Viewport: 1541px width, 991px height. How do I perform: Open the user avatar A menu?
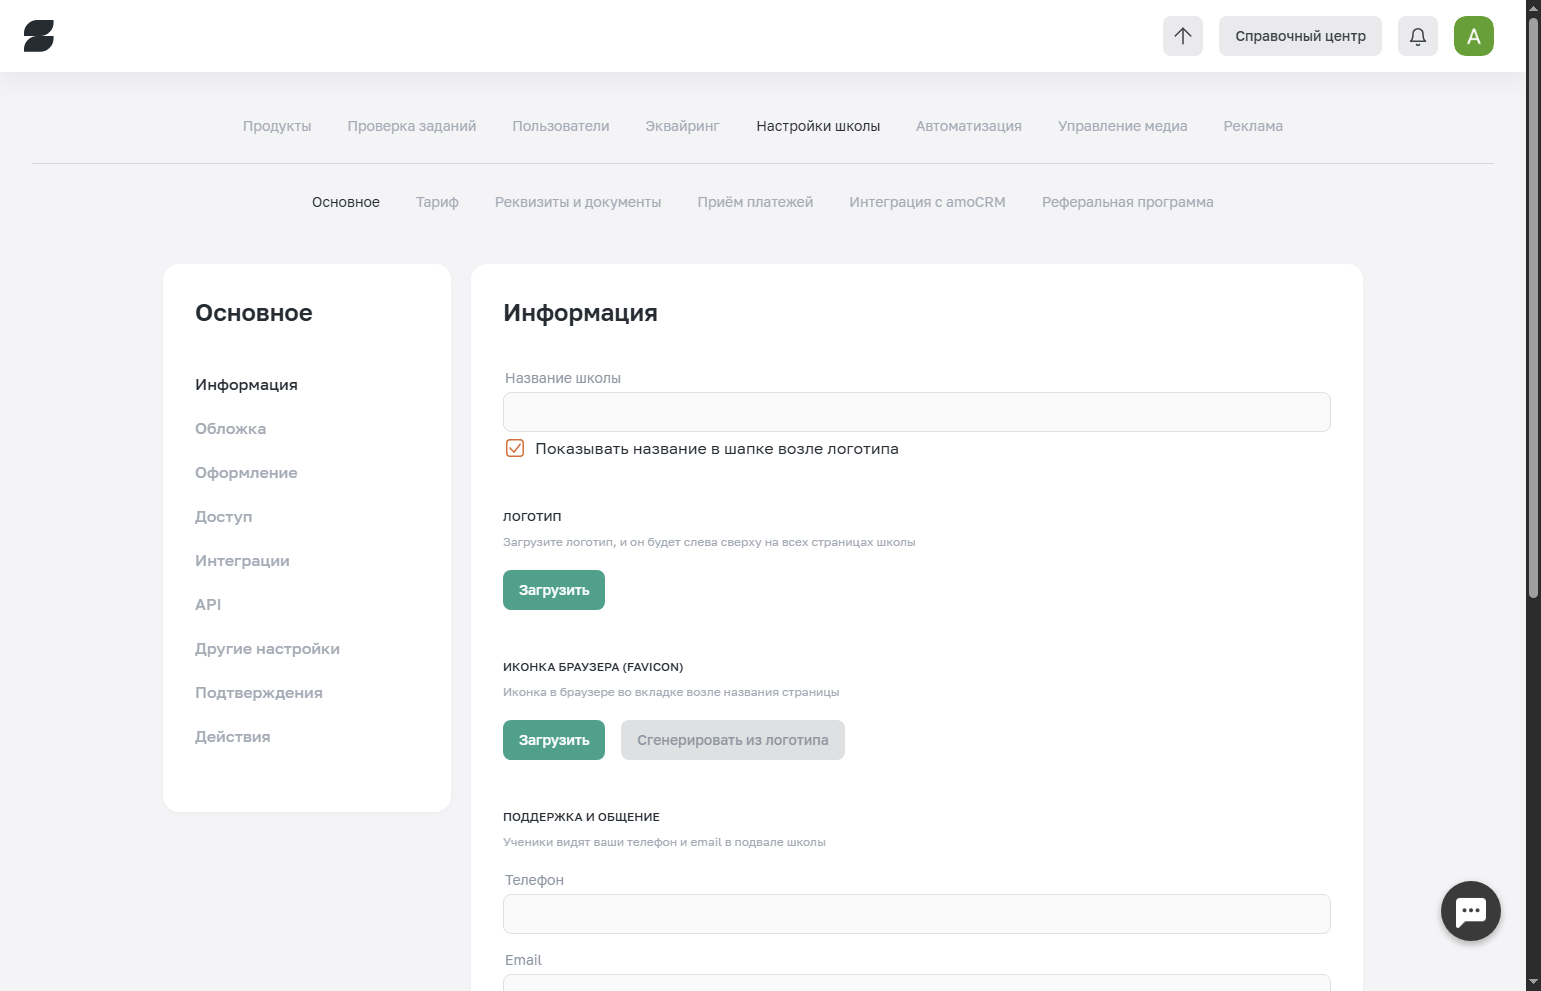pos(1474,36)
